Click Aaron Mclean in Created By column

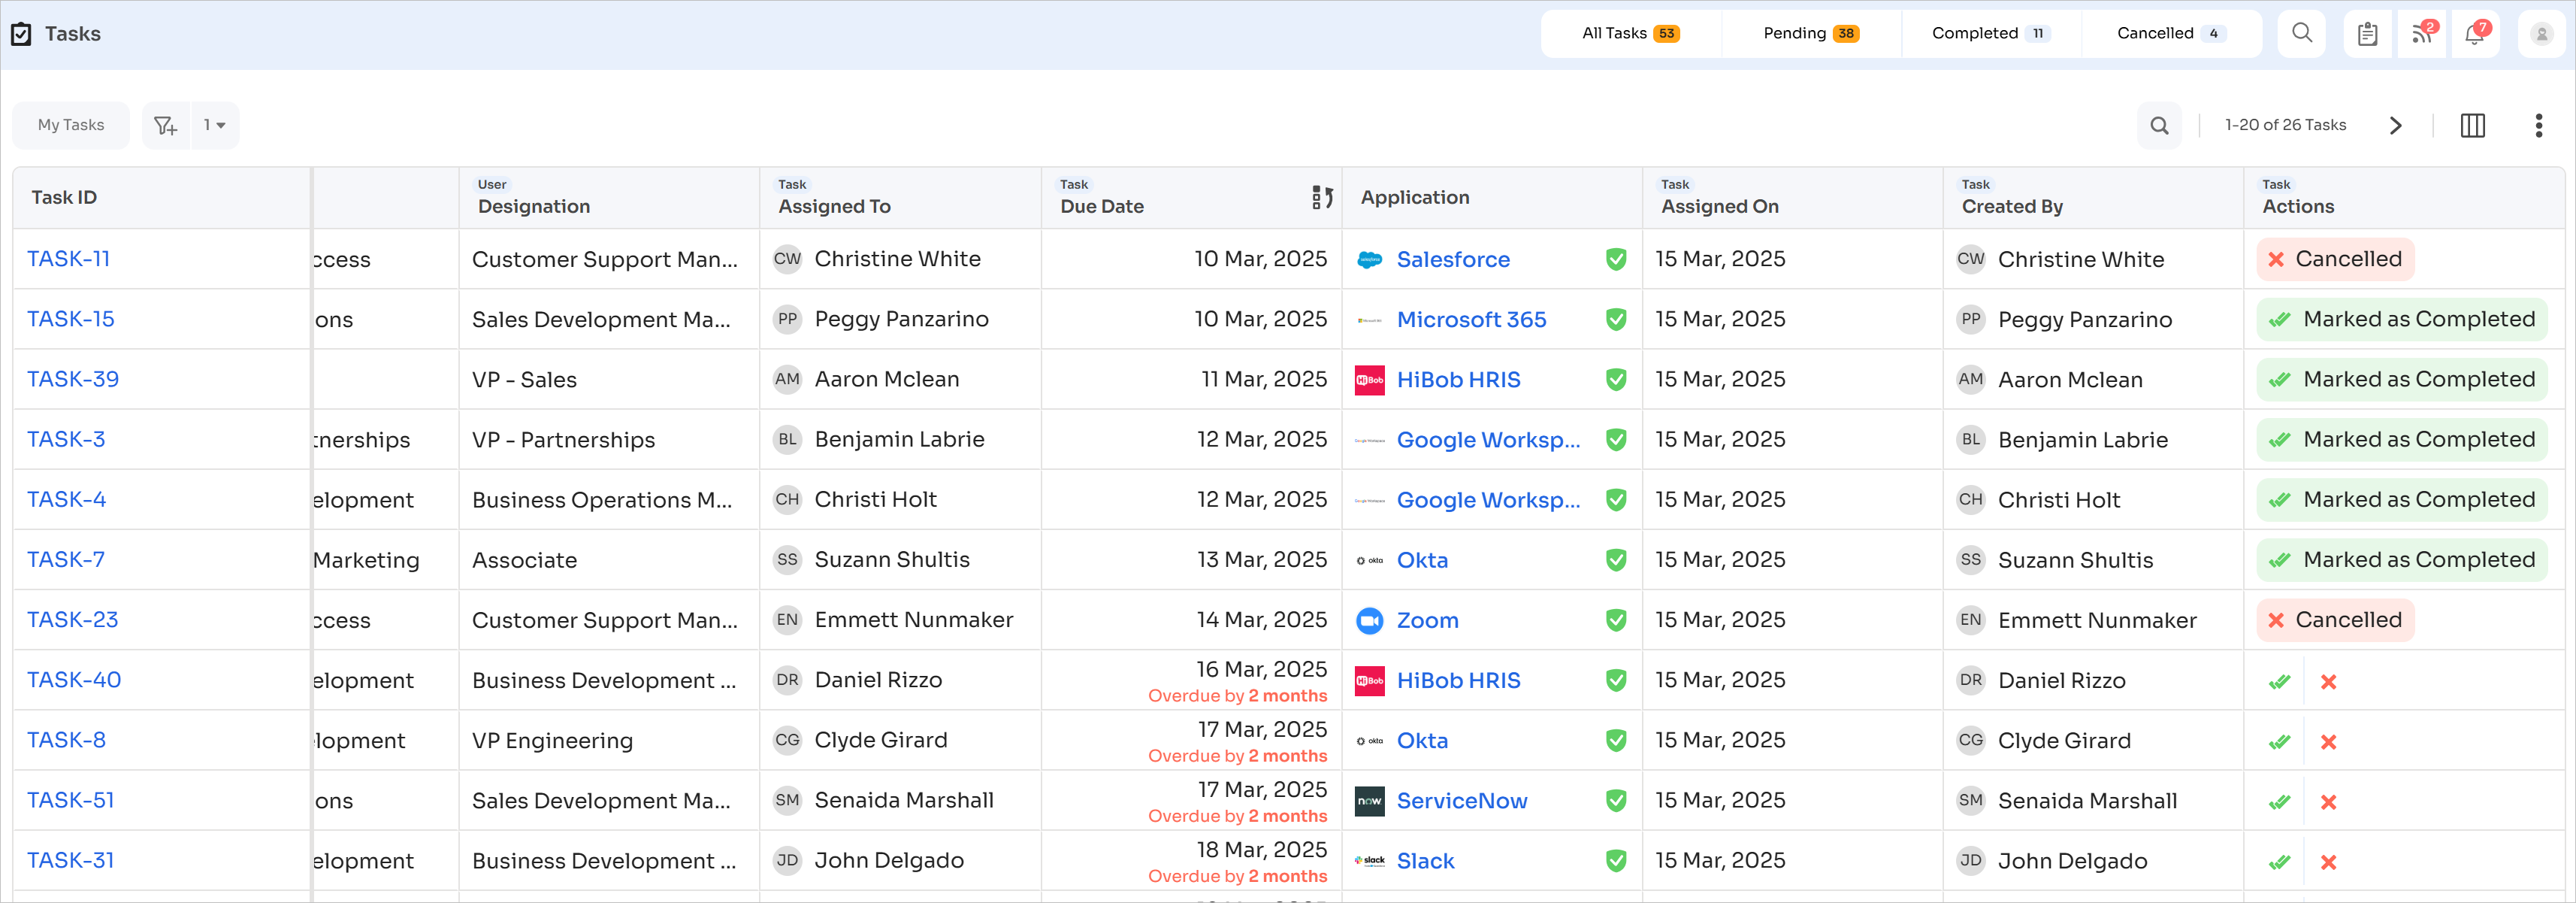[2070, 380]
